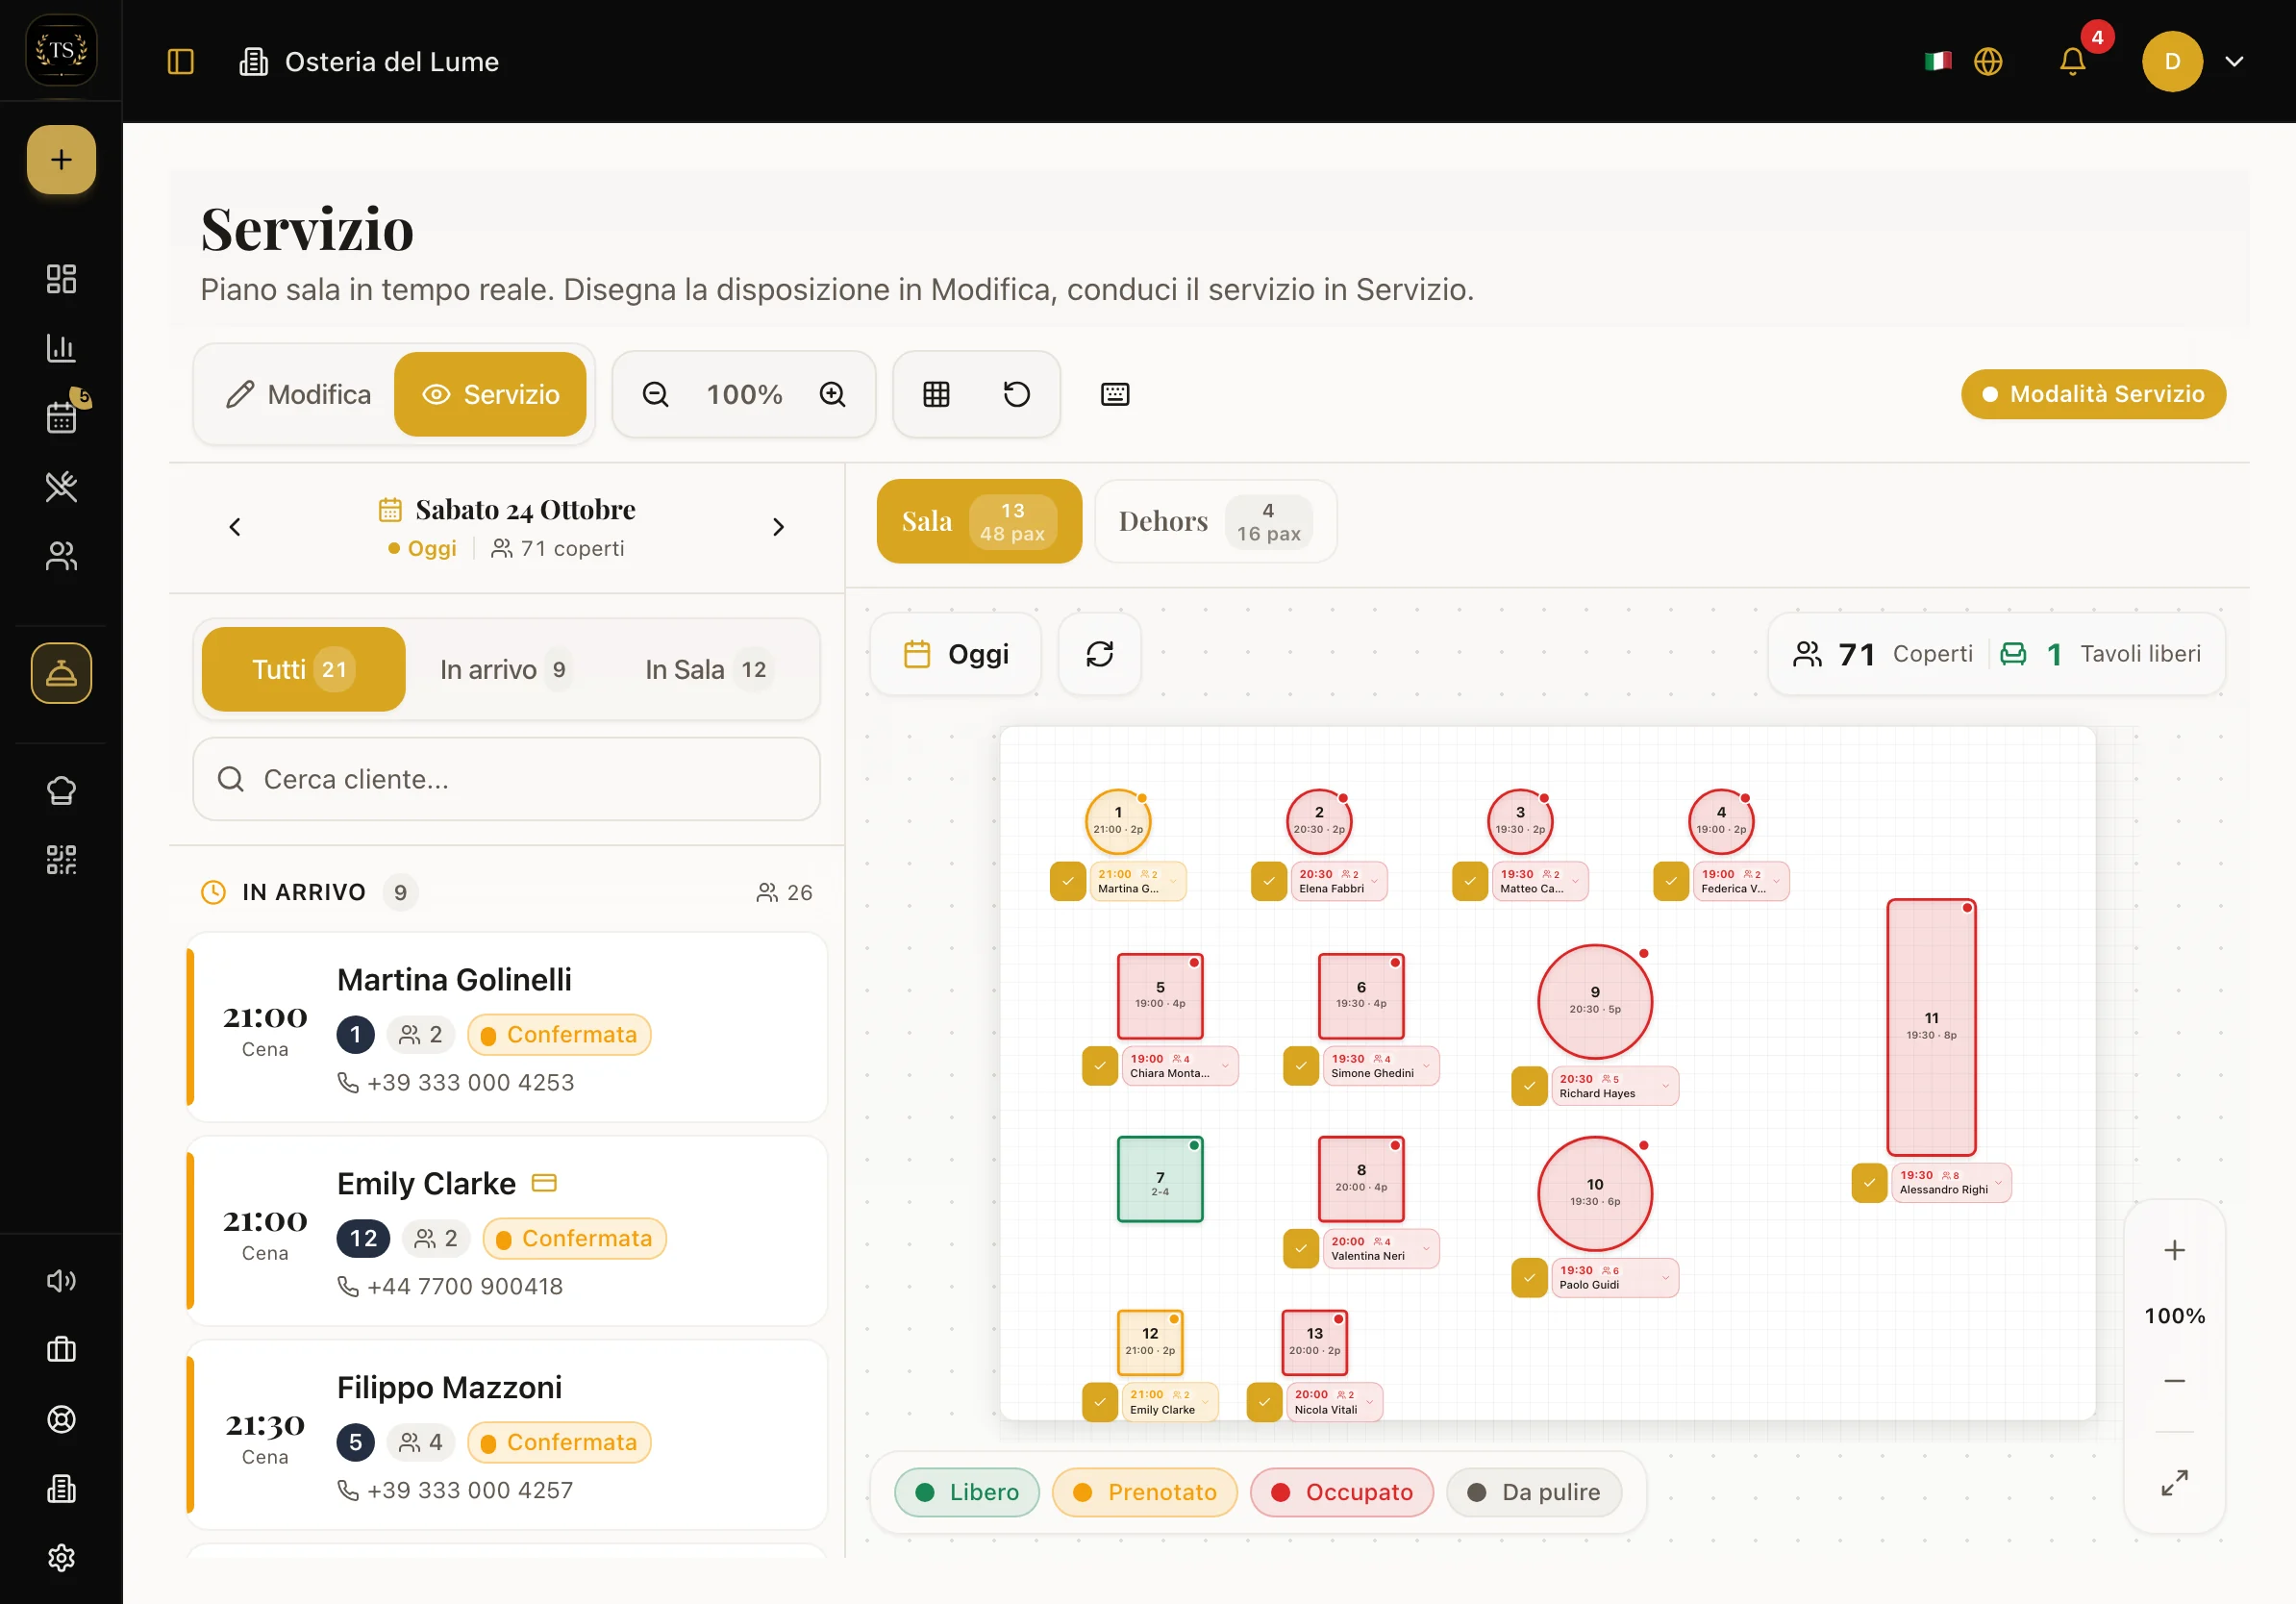Click the zoom out magnifier in toolbar
Screen dimensions: 2296x1604
[655, 394]
